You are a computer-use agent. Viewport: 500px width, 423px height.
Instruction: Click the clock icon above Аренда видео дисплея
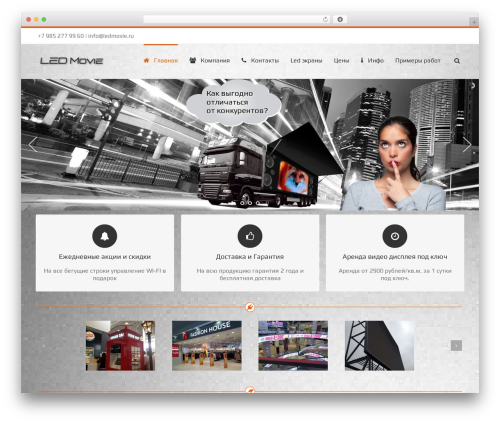[395, 236]
